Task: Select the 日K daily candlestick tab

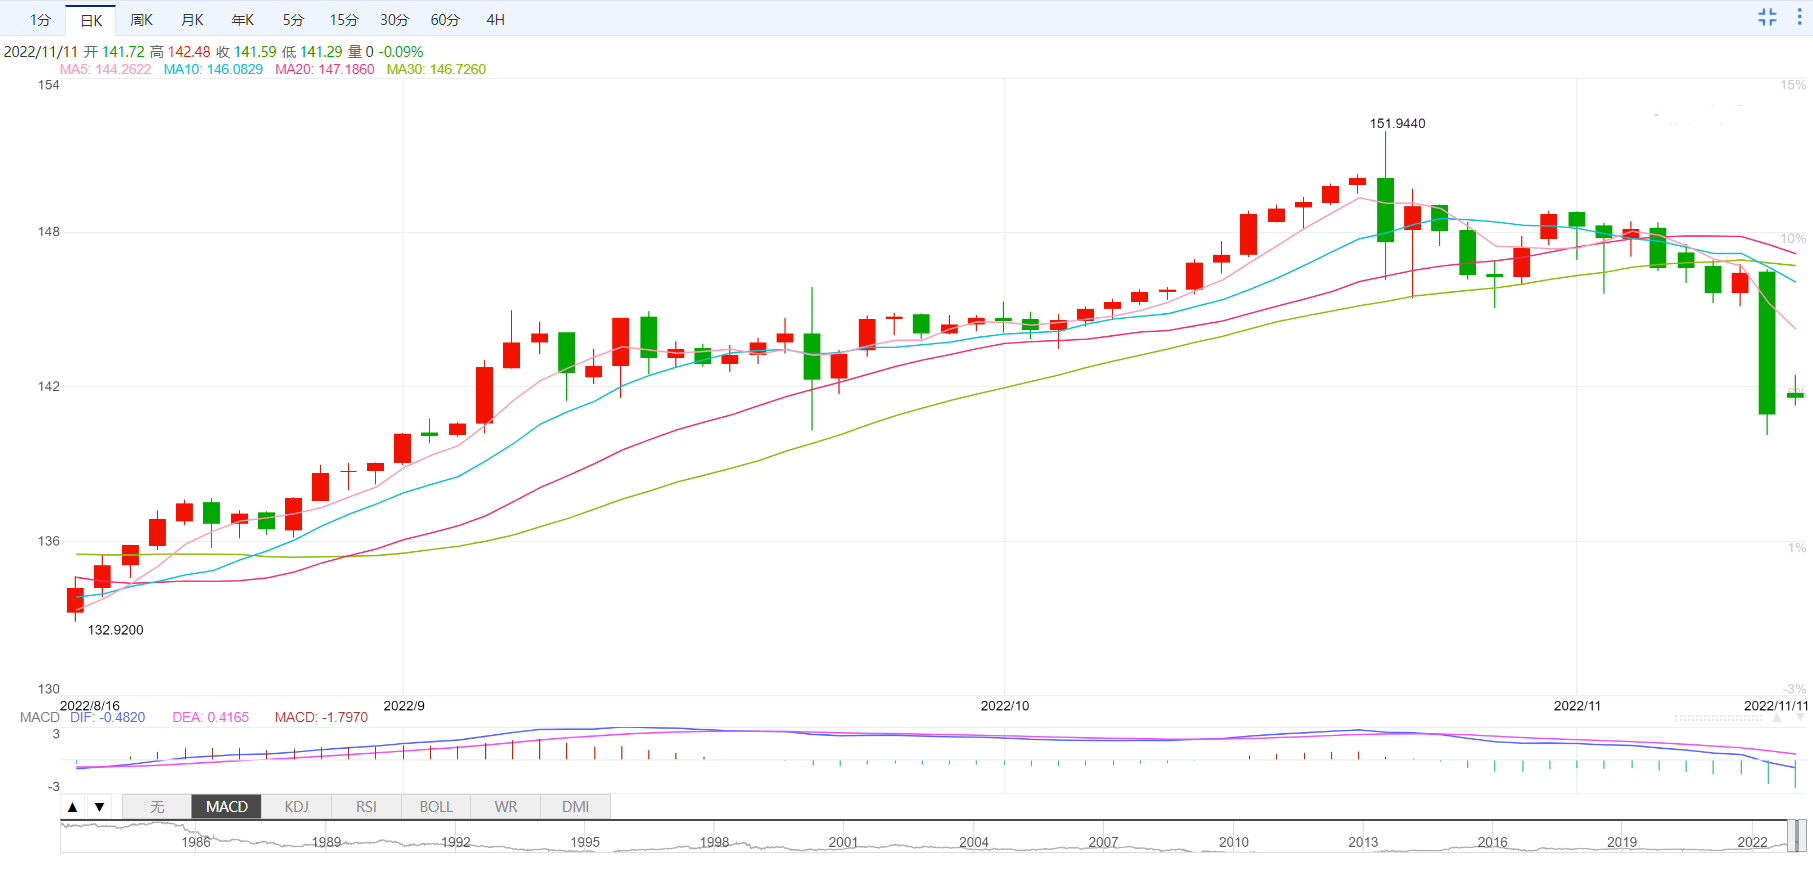Action: [91, 20]
